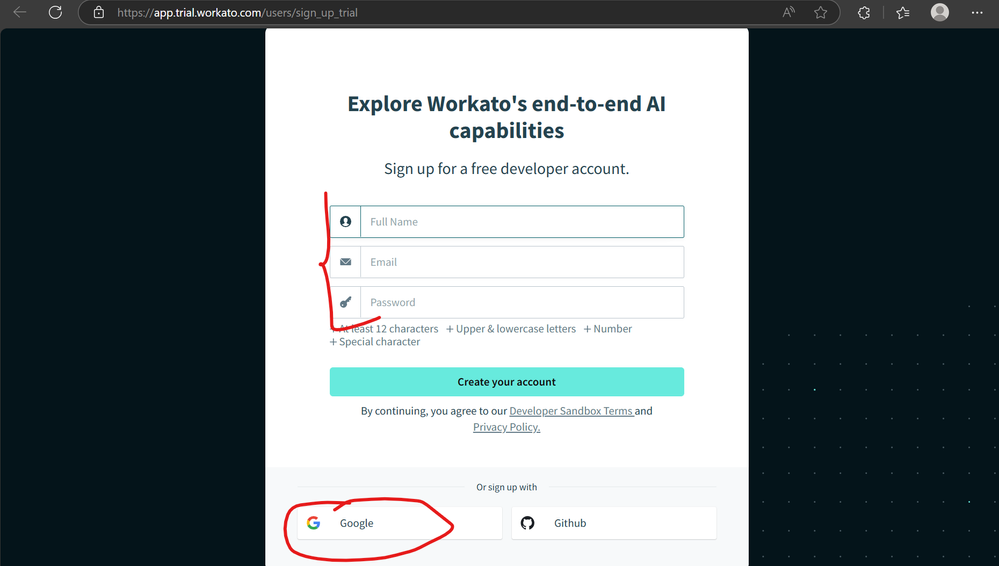Click the padlock site info icon
Viewport: 999px width, 566px height.
pyautogui.click(x=98, y=13)
